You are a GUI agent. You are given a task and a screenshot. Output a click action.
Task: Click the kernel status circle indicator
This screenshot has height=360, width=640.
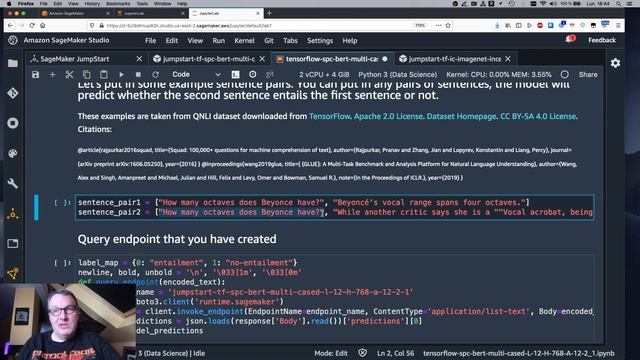click(564, 75)
